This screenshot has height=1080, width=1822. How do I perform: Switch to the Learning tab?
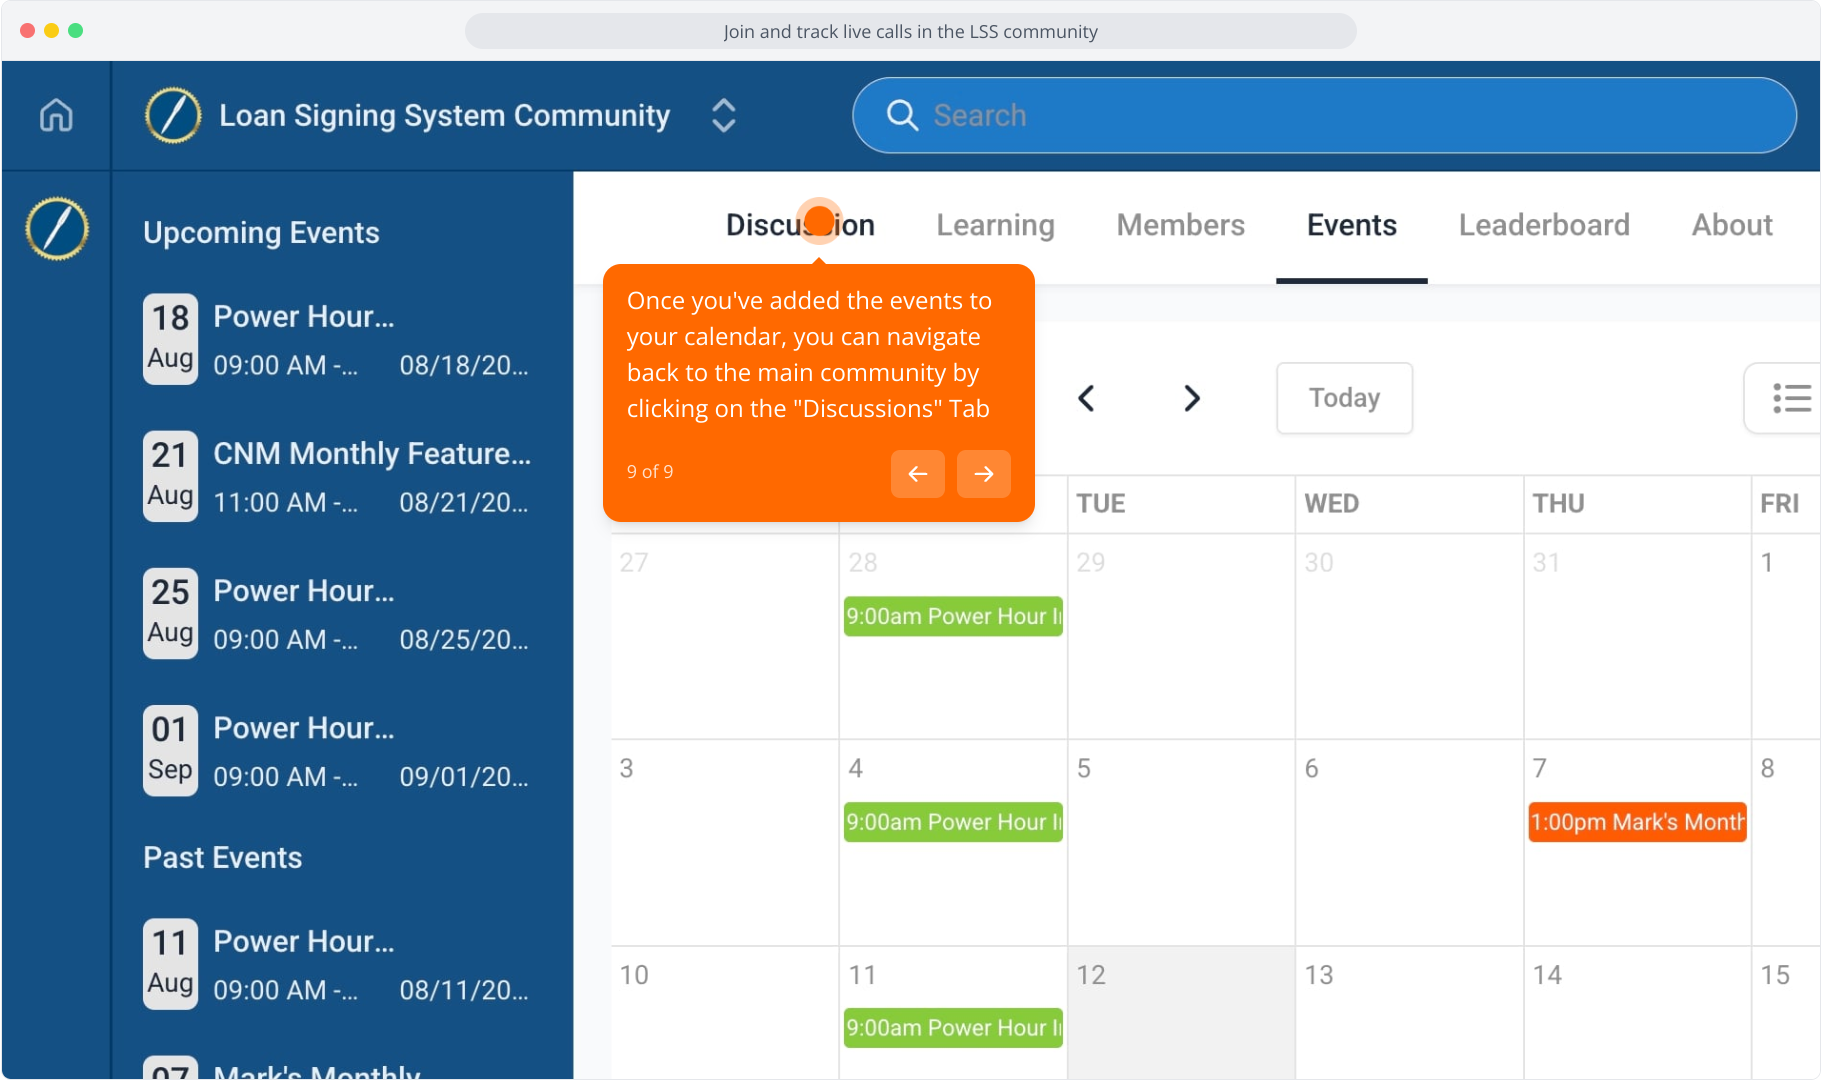[x=995, y=225]
